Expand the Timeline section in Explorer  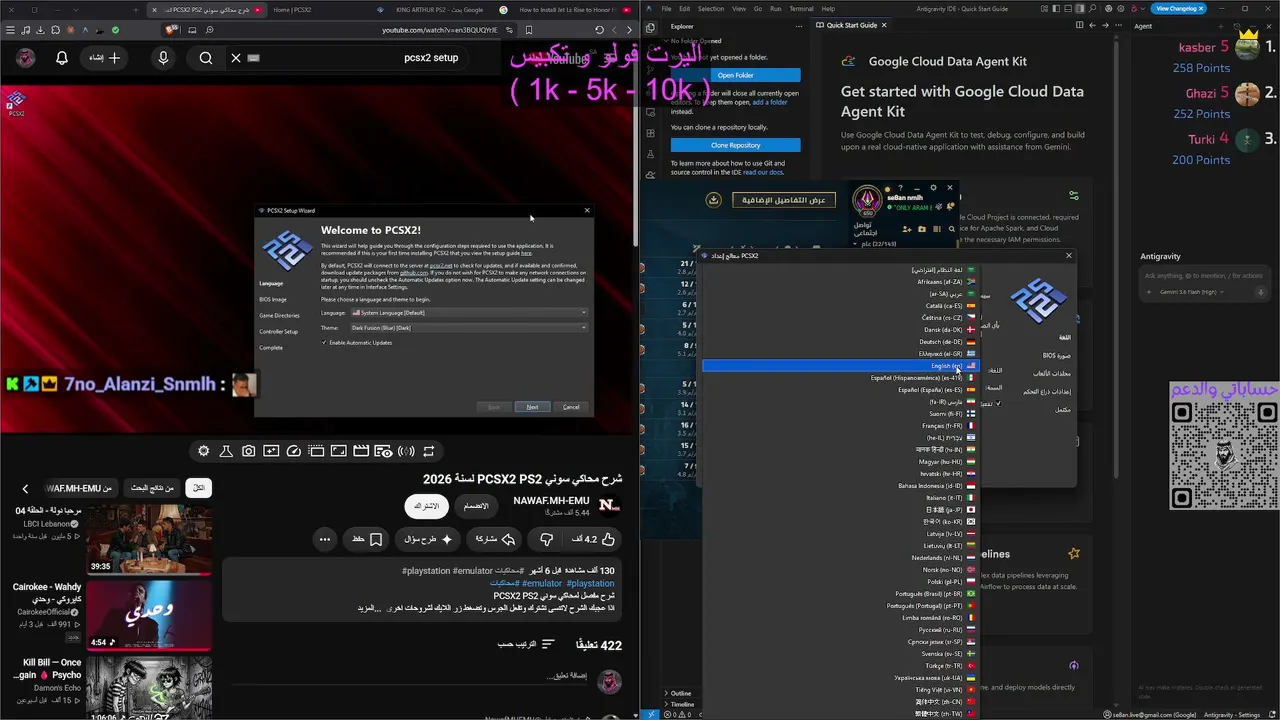(681, 704)
